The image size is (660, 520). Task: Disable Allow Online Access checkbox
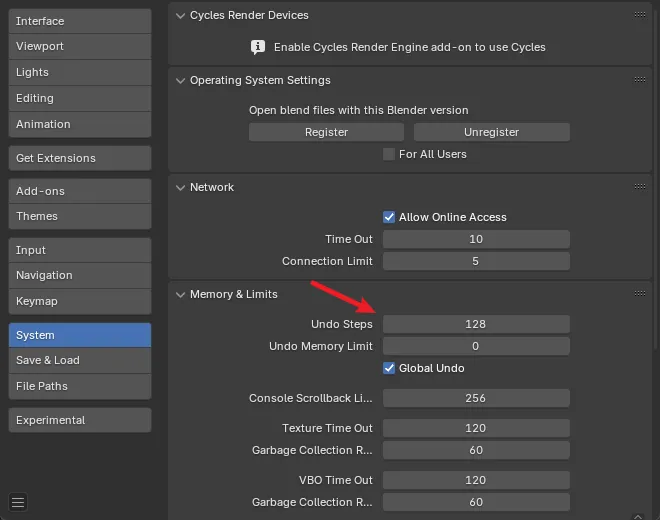[389, 217]
